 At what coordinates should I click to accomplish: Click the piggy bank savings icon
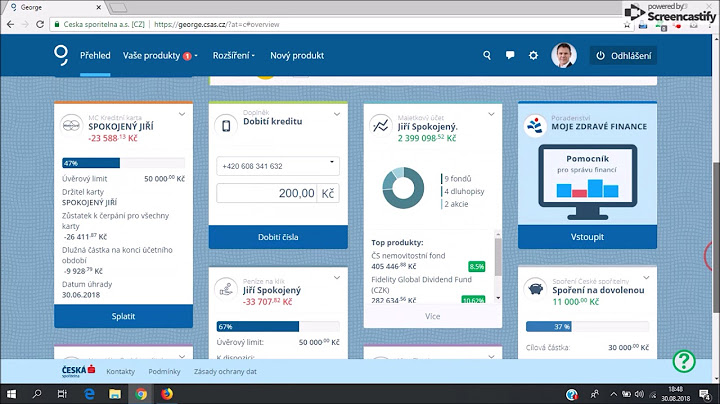coord(535,289)
